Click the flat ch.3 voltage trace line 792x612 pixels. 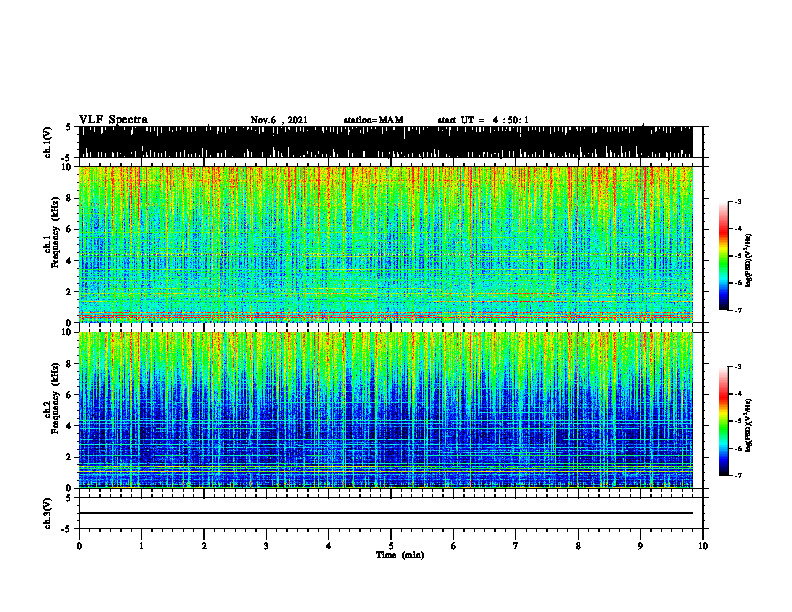point(385,513)
